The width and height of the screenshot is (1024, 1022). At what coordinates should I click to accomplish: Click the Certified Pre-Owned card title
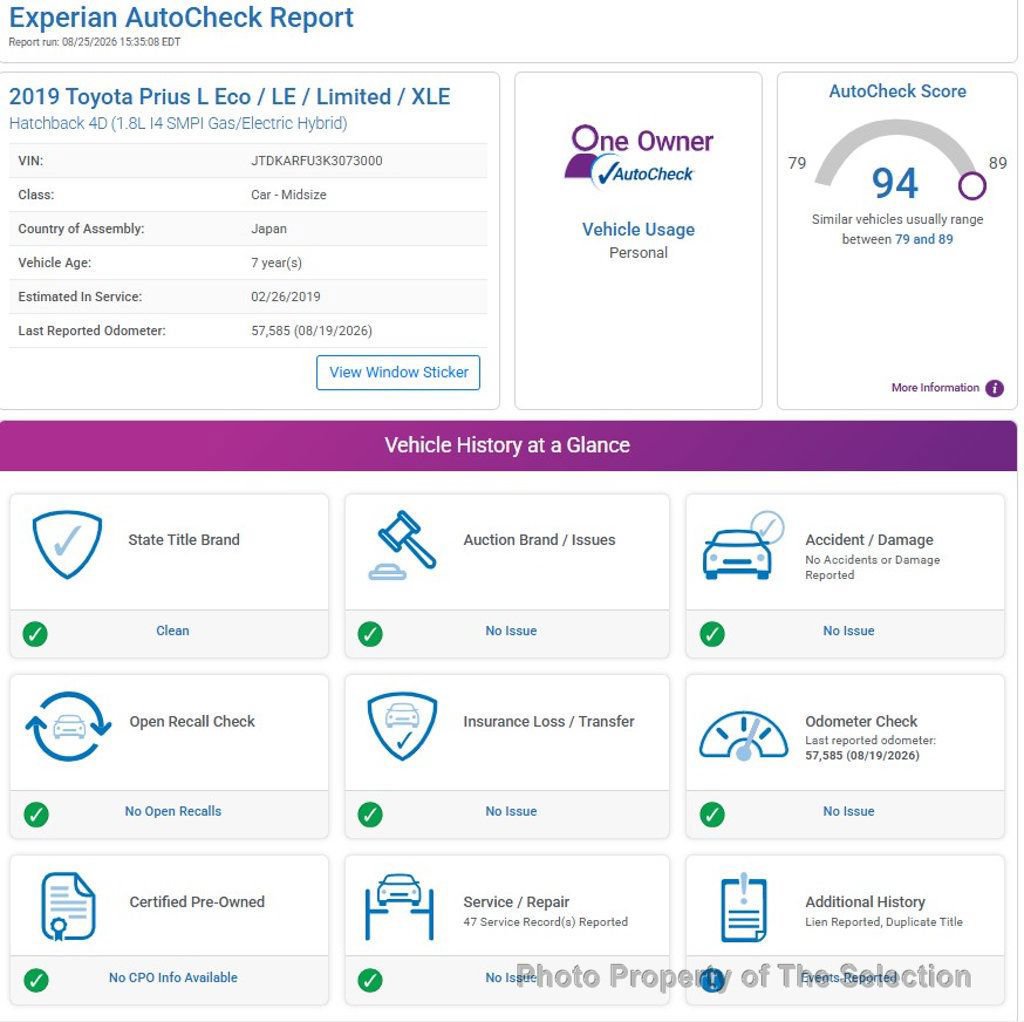coord(197,902)
